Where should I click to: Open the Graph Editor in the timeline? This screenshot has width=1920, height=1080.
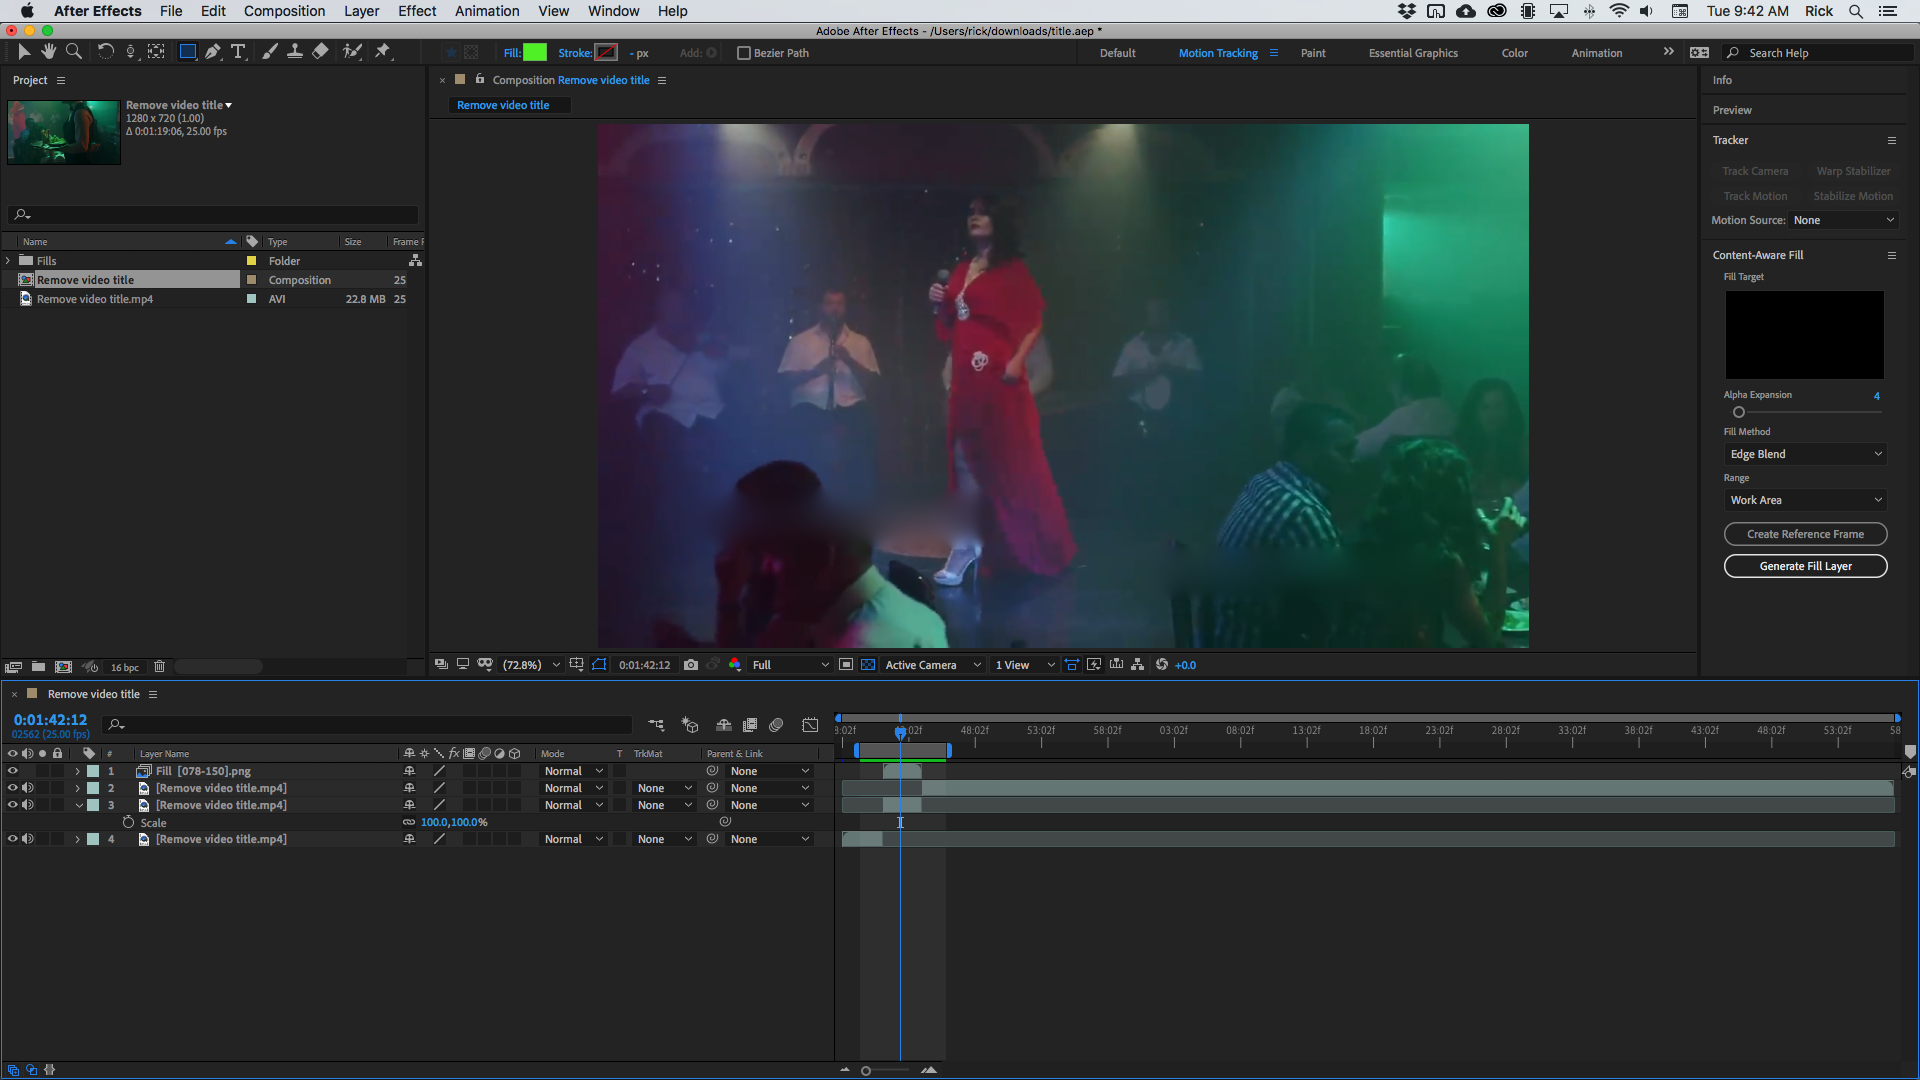(x=810, y=725)
